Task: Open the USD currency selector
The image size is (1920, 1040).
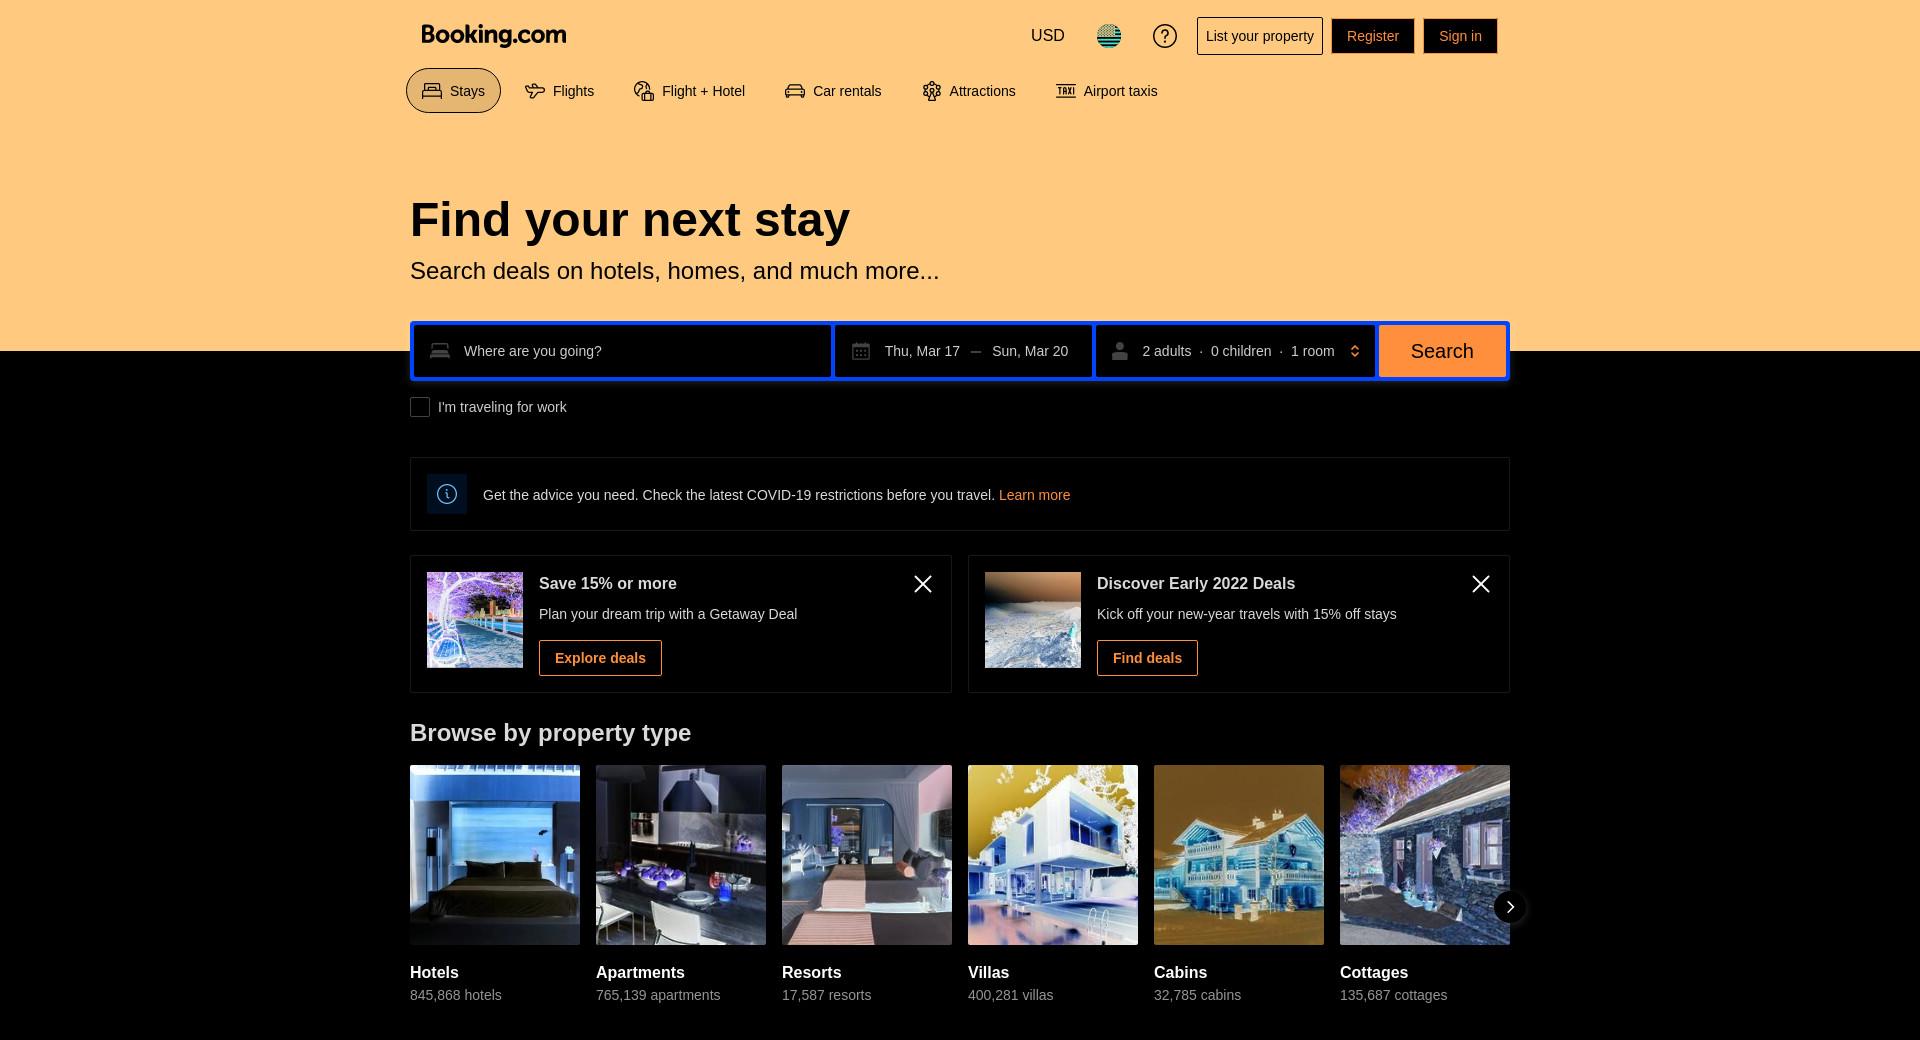Action: pos(1048,36)
